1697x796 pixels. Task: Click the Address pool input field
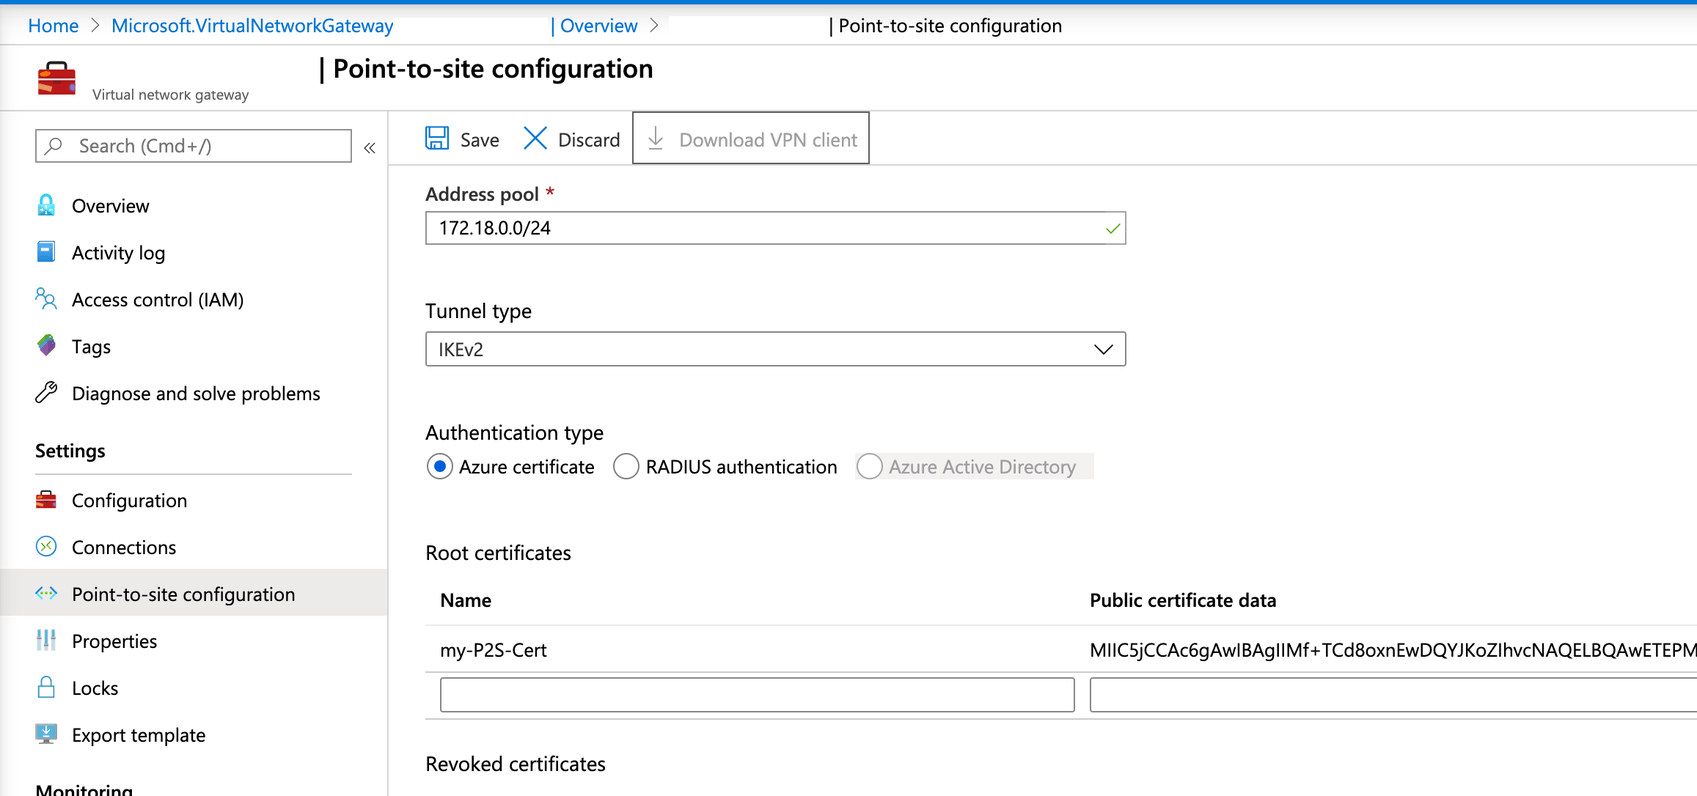coord(775,228)
